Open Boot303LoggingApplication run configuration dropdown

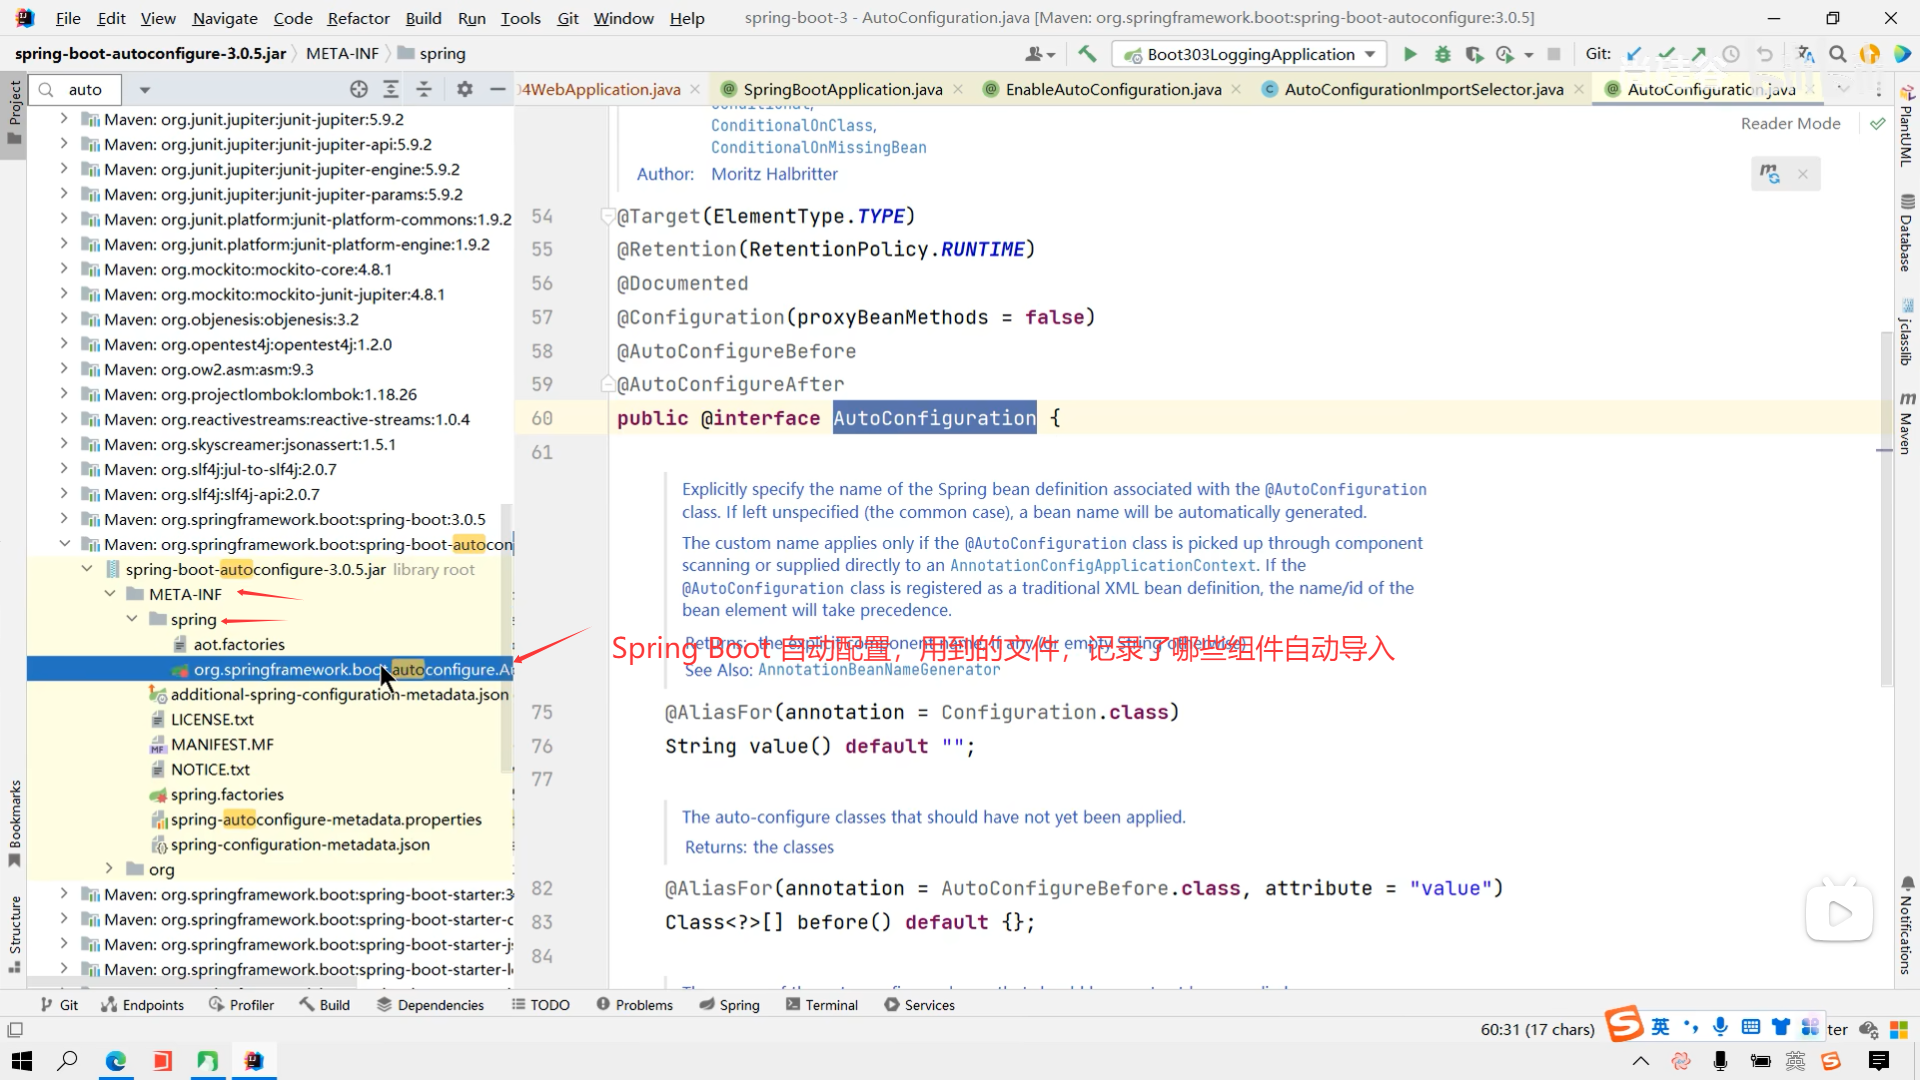pyautogui.click(x=1250, y=54)
